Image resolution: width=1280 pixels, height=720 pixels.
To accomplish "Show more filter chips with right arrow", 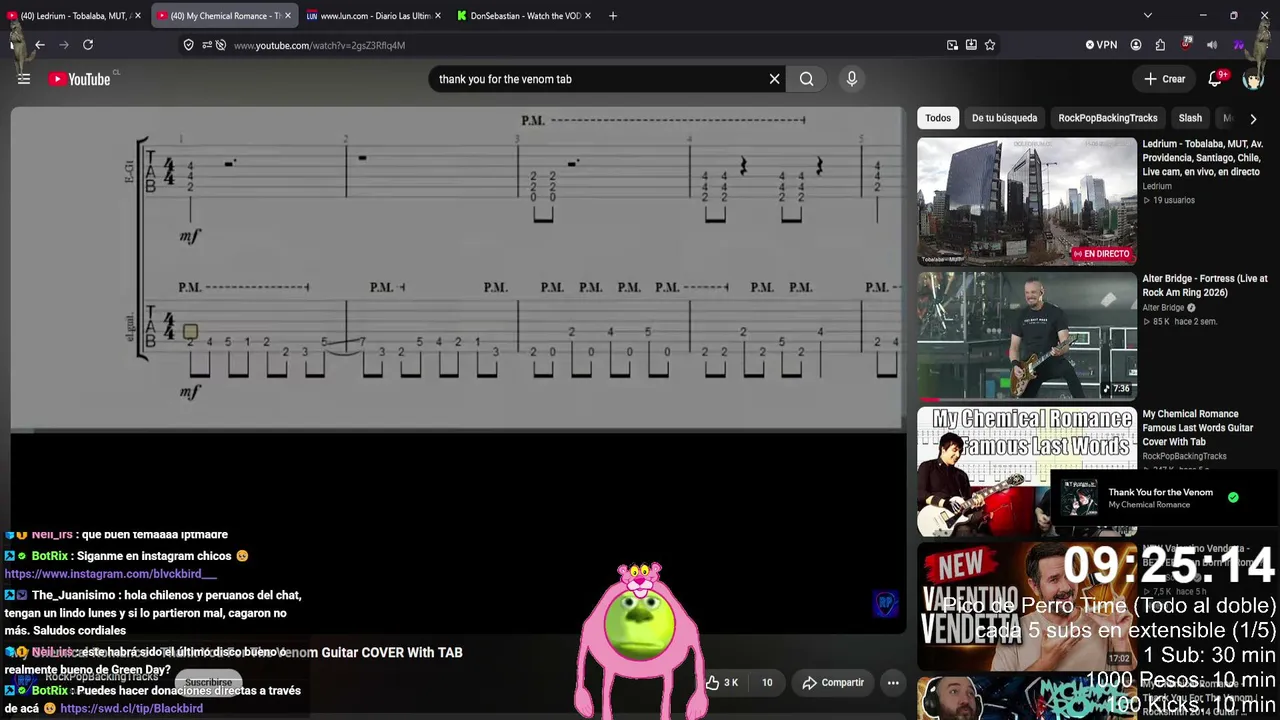I will pyautogui.click(x=1253, y=118).
